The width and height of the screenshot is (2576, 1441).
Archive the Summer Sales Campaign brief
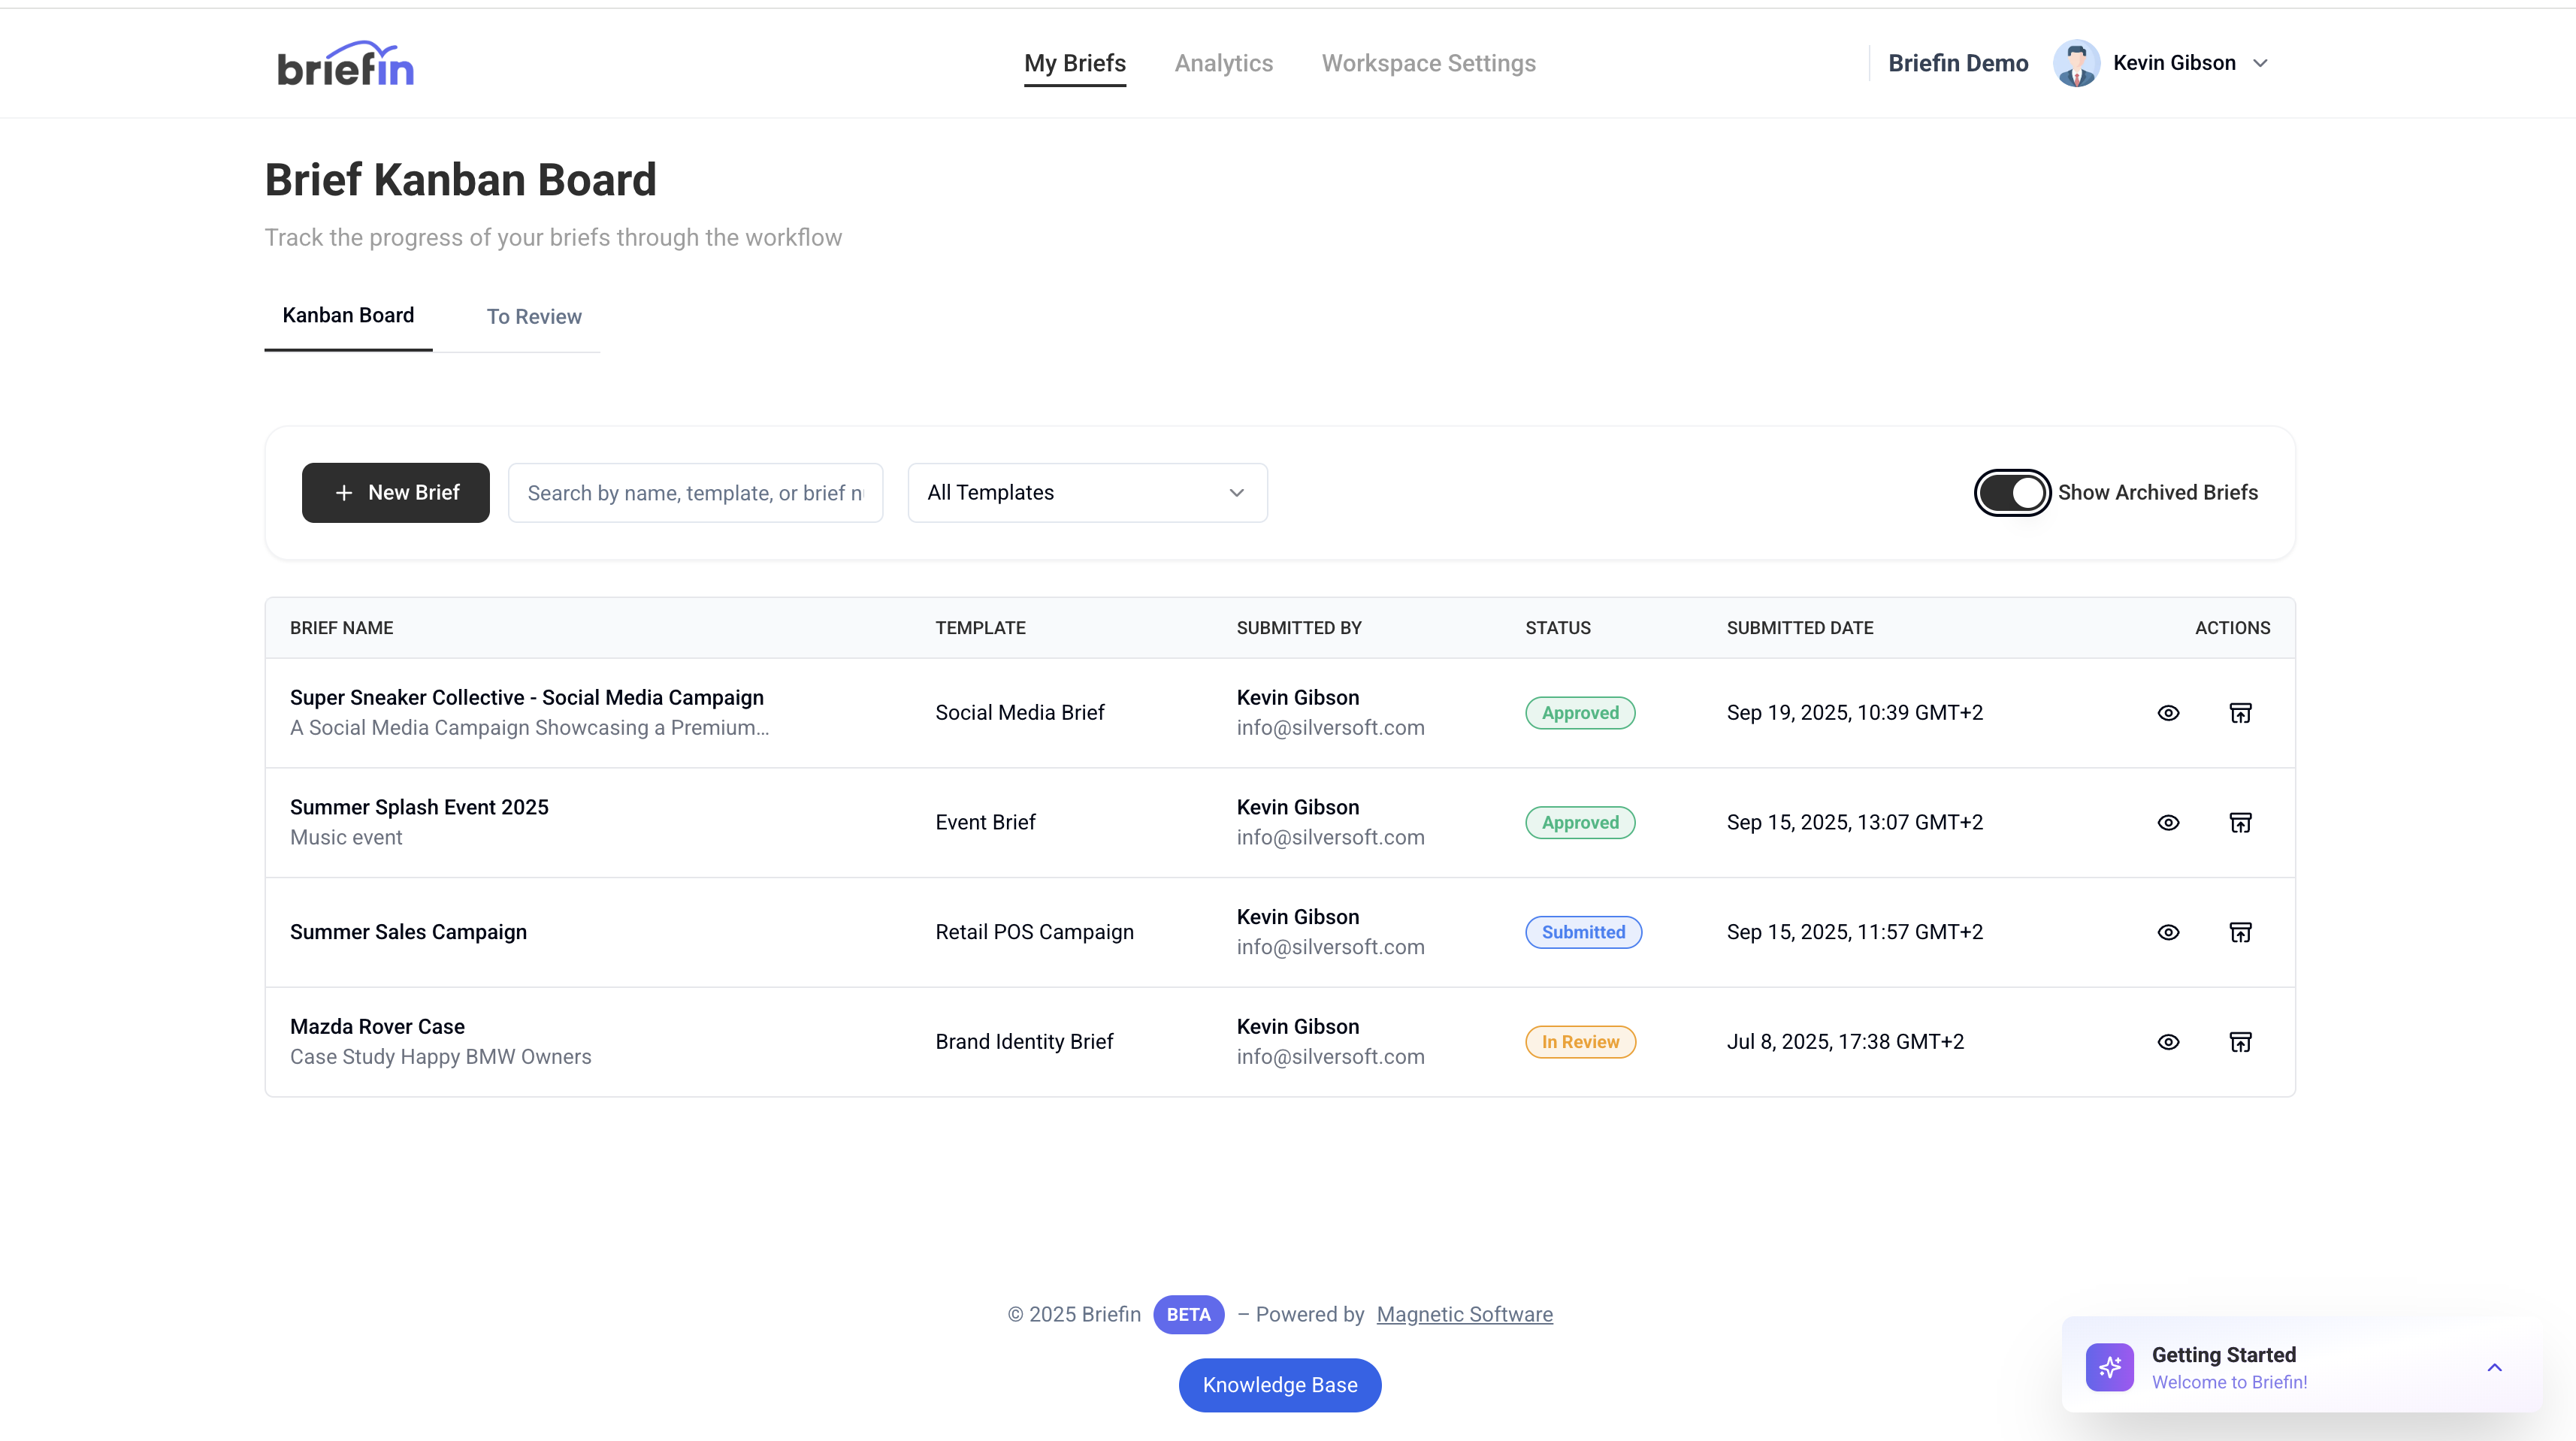click(x=2240, y=932)
